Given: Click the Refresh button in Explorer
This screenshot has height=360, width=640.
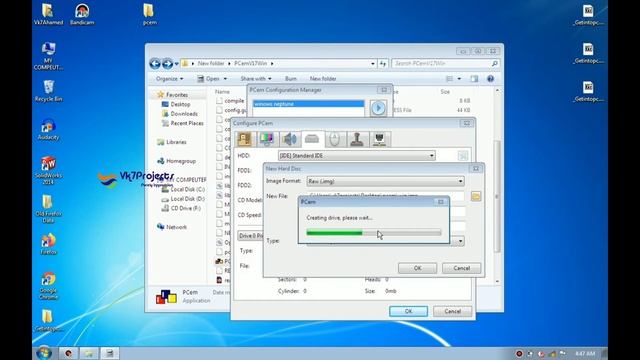Looking at the screenshot, I should coord(382,64).
